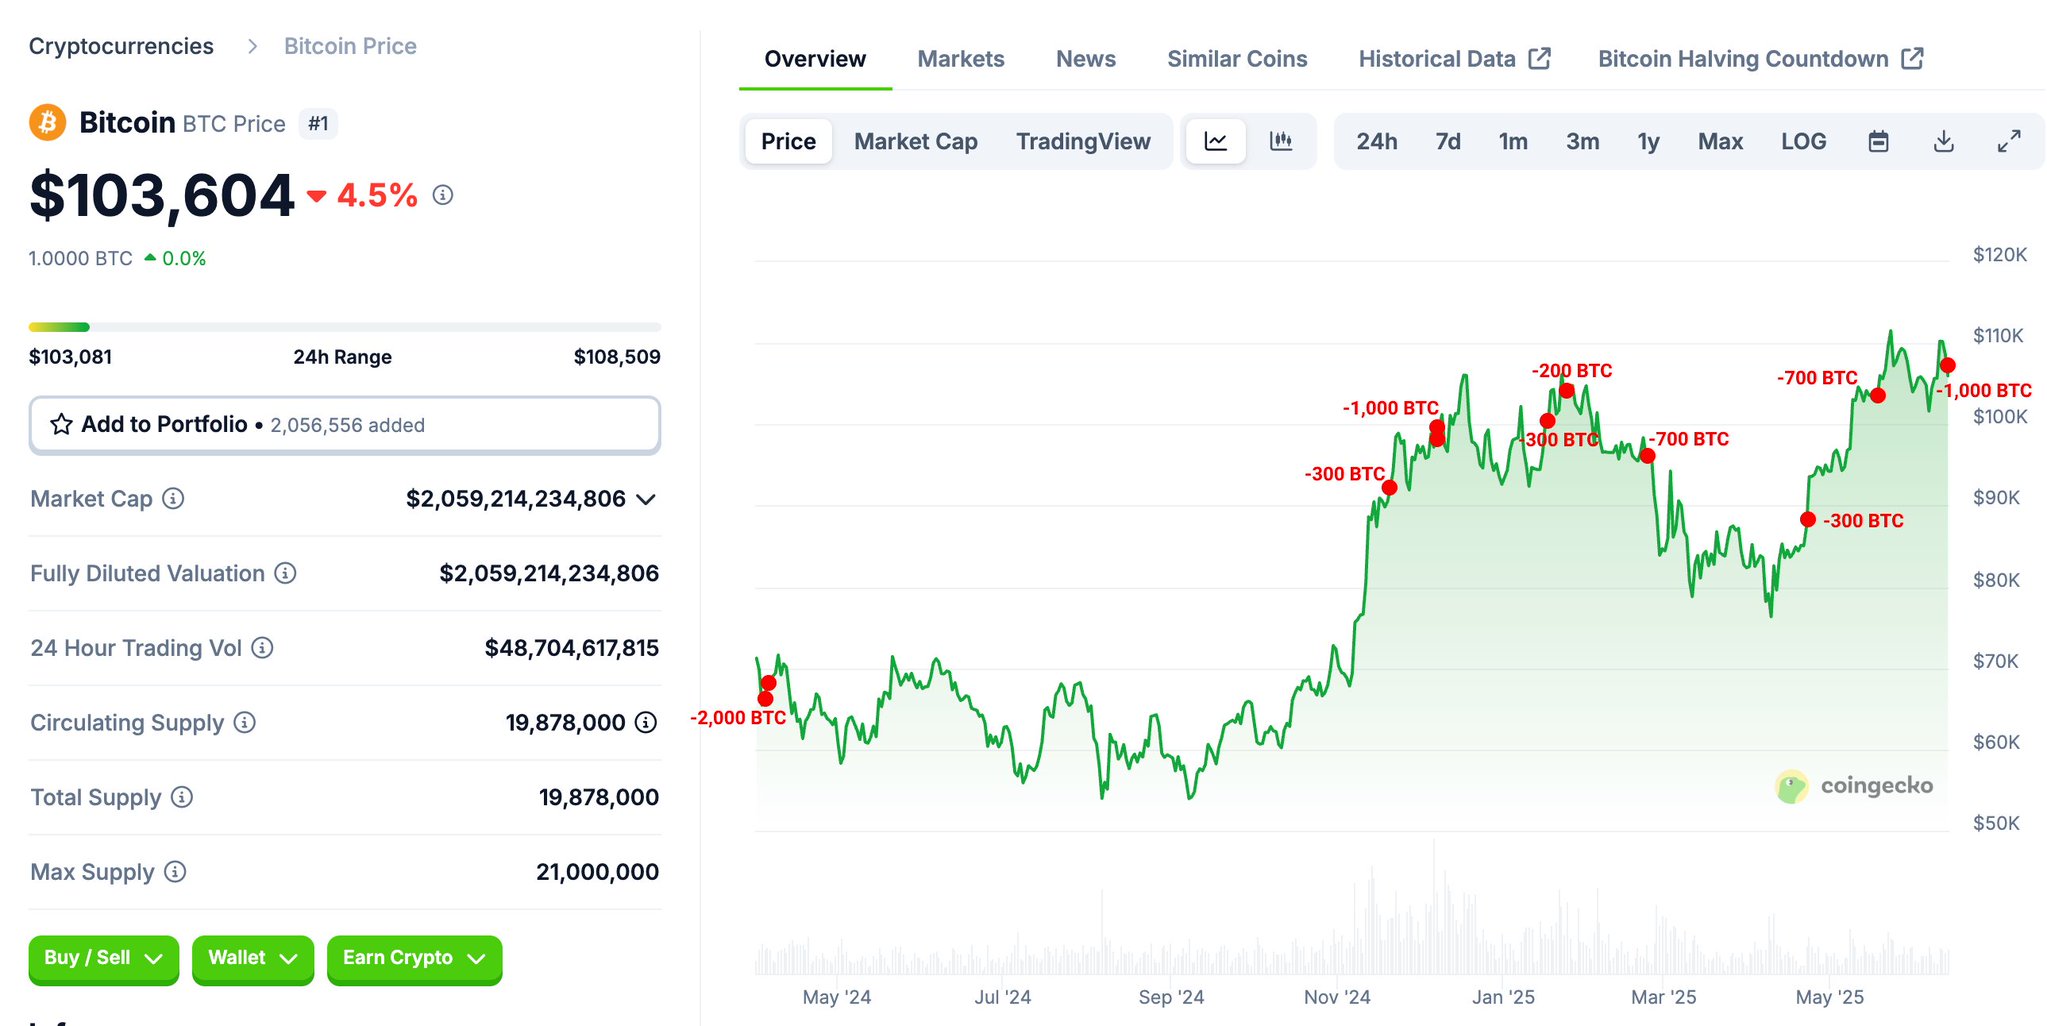Open the Buy / Sell dropdown
Image resolution: width=2047 pixels, height=1026 pixels.
(103, 958)
